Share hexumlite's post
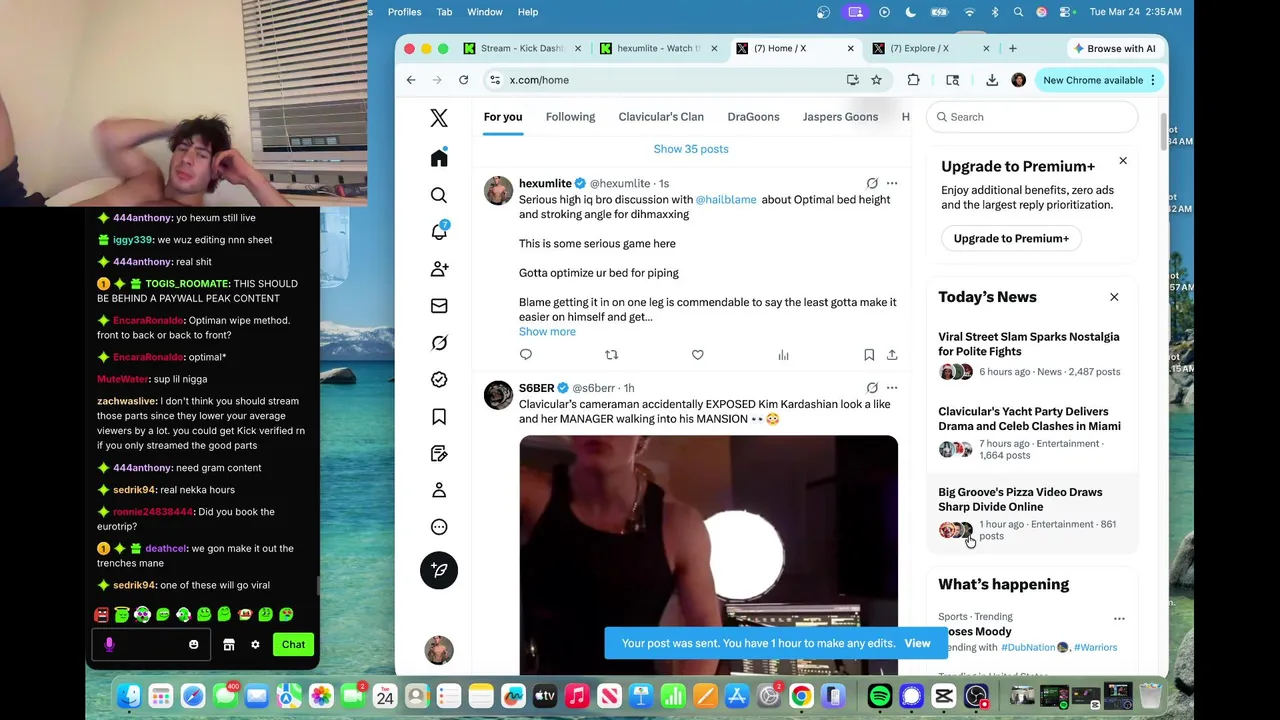 pyautogui.click(x=892, y=354)
